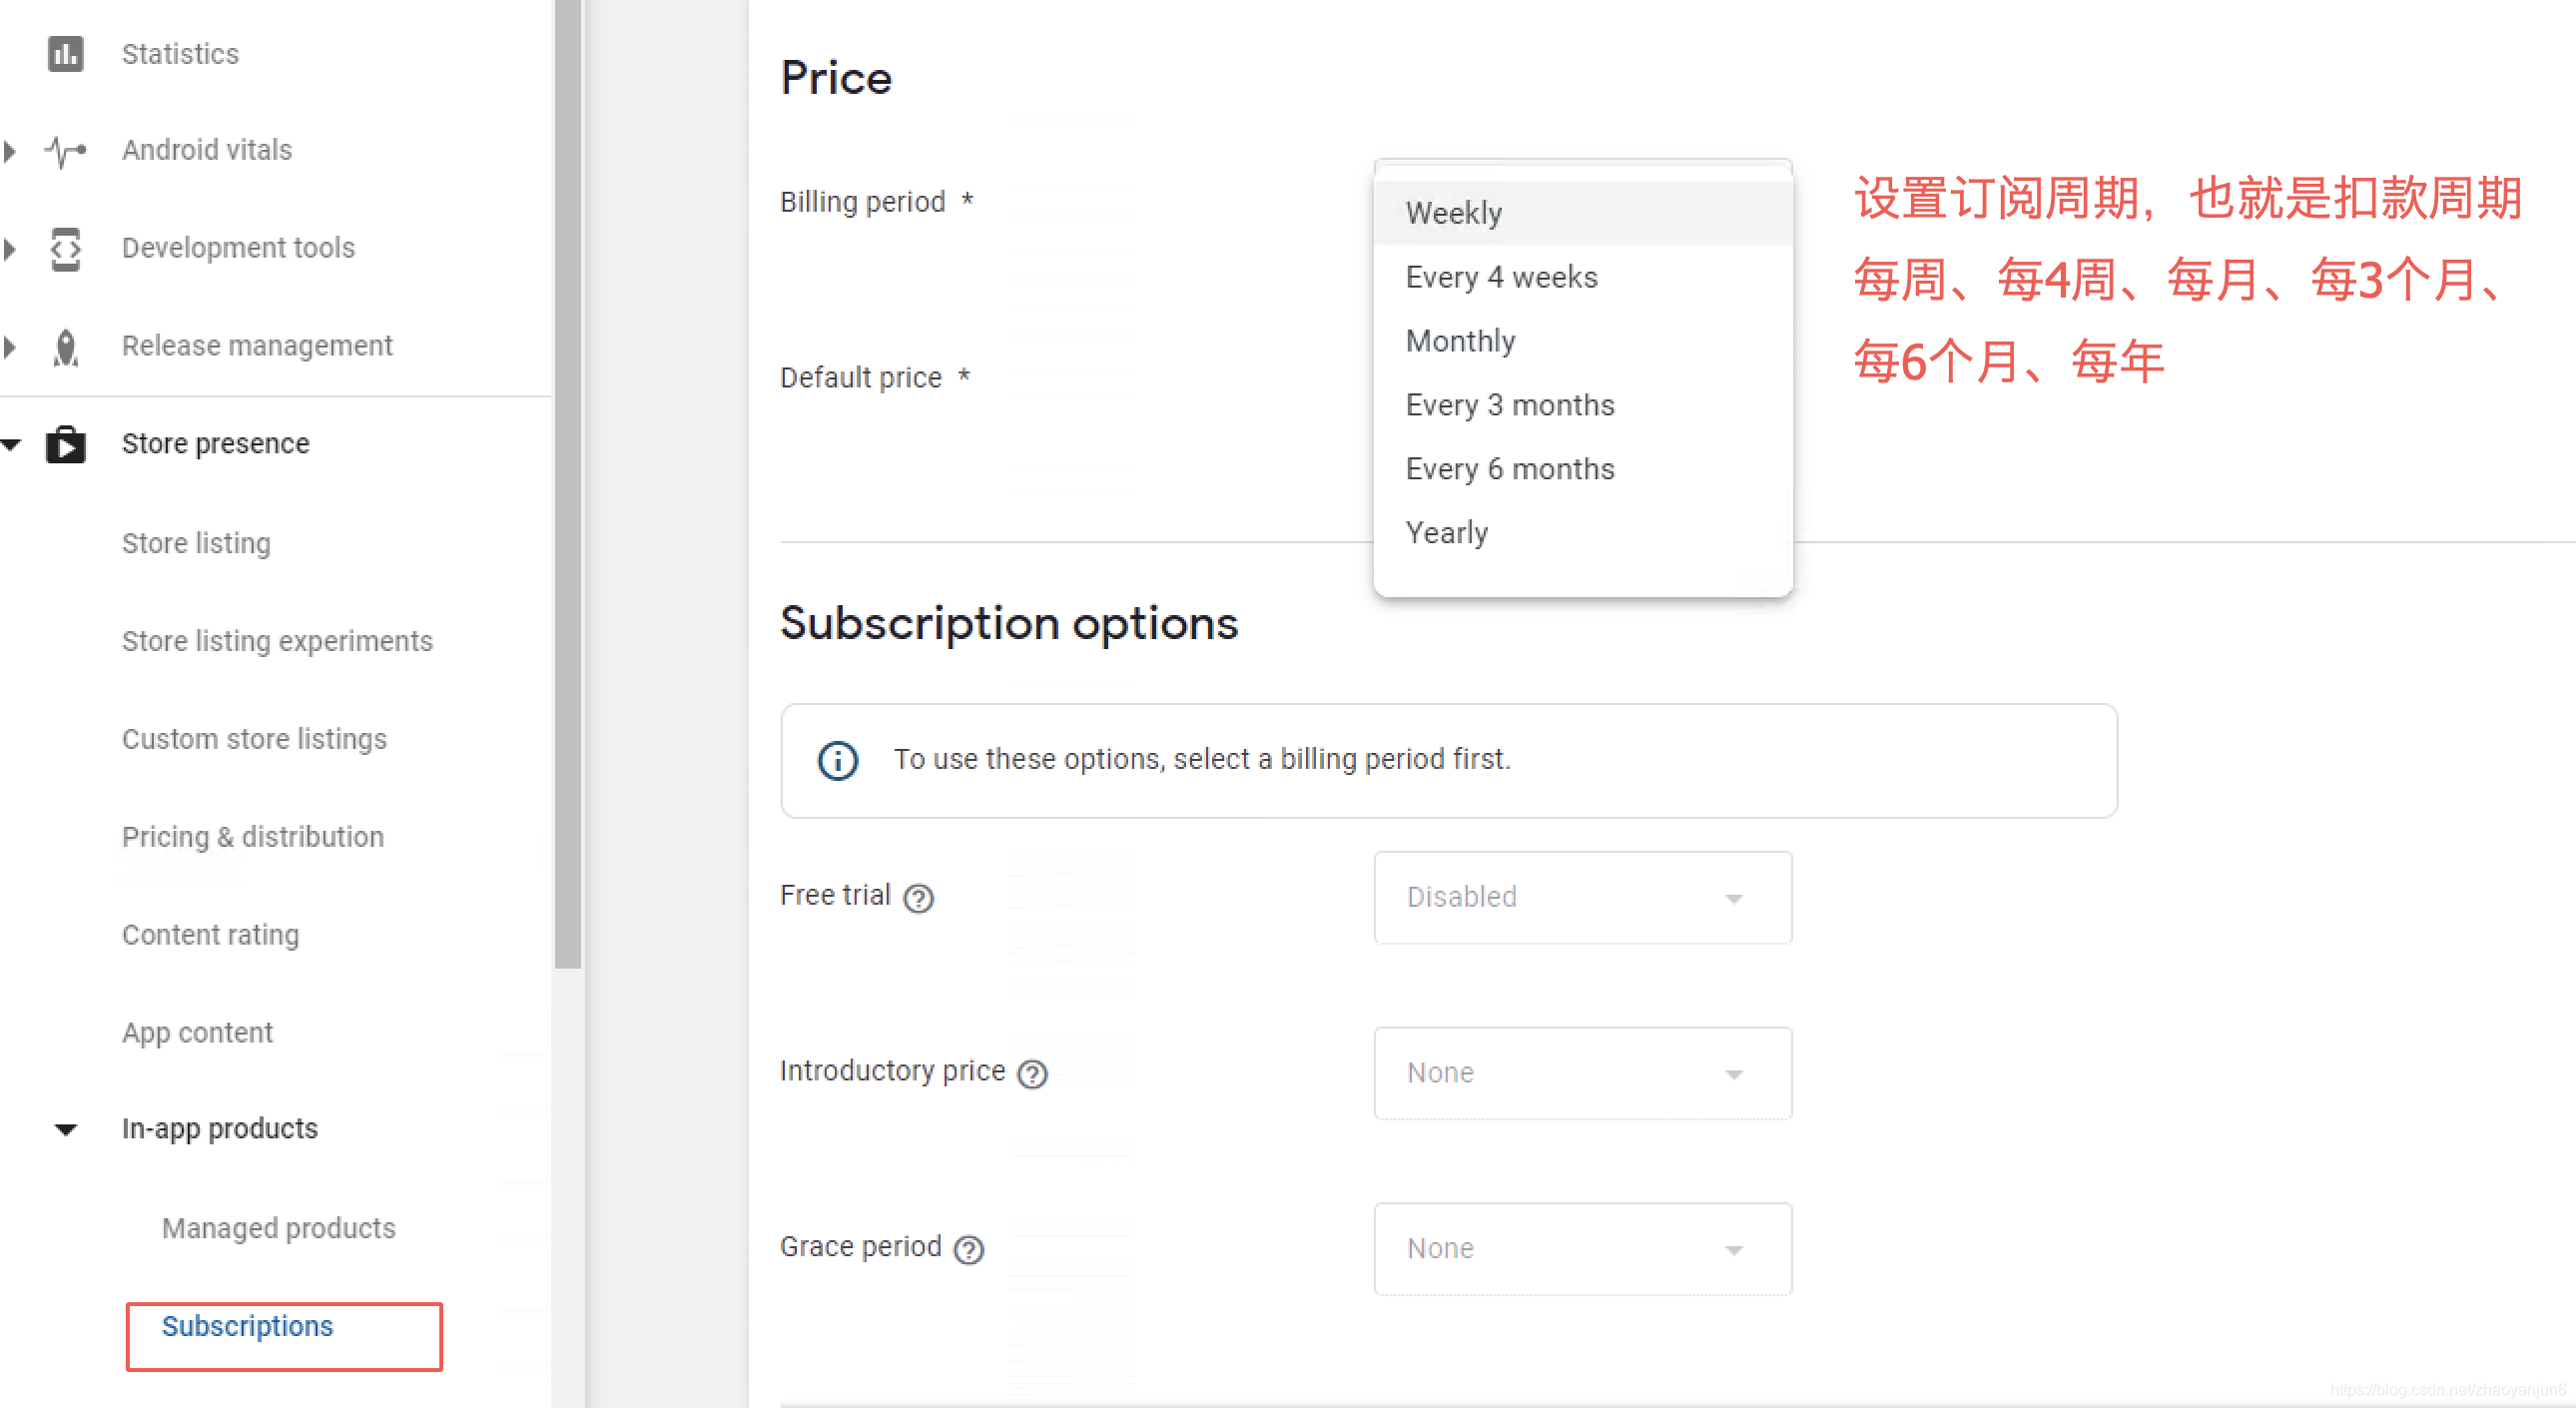Click the Free trial help icon
Image resolution: width=2576 pixels, height=1408 pixels.
pos(918,898)
